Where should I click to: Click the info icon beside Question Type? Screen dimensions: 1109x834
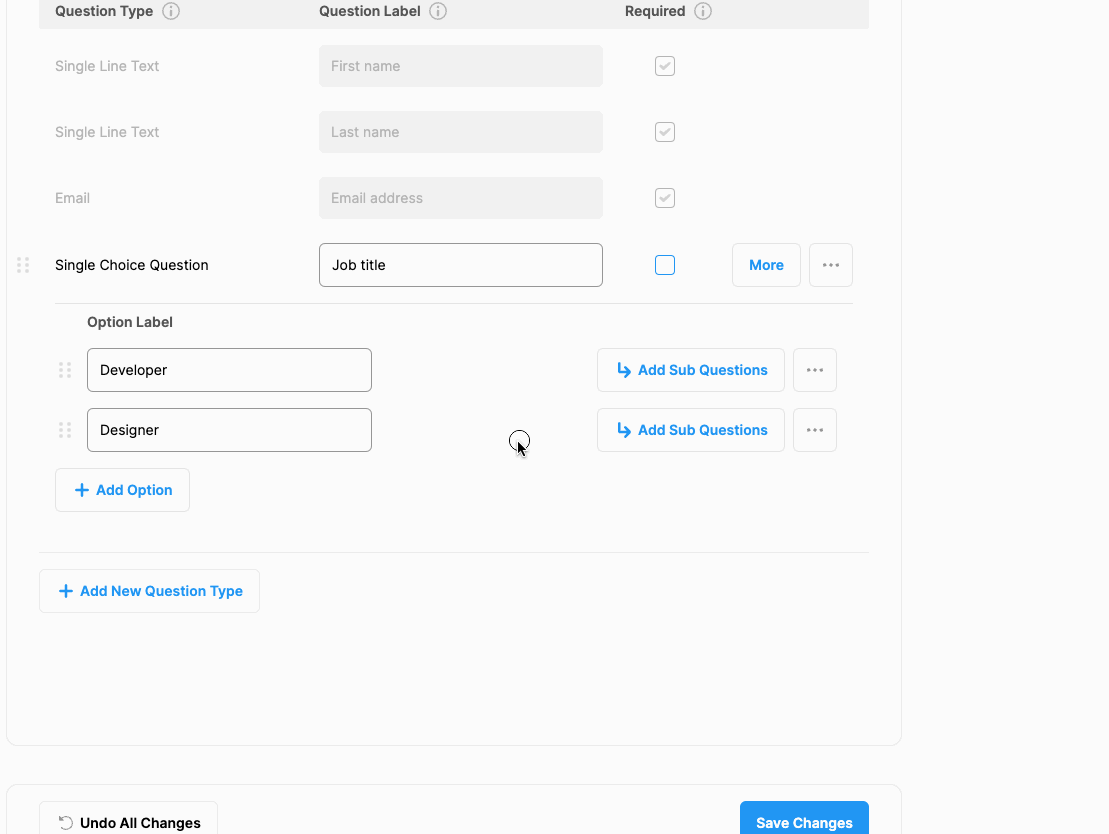[170, 11]
